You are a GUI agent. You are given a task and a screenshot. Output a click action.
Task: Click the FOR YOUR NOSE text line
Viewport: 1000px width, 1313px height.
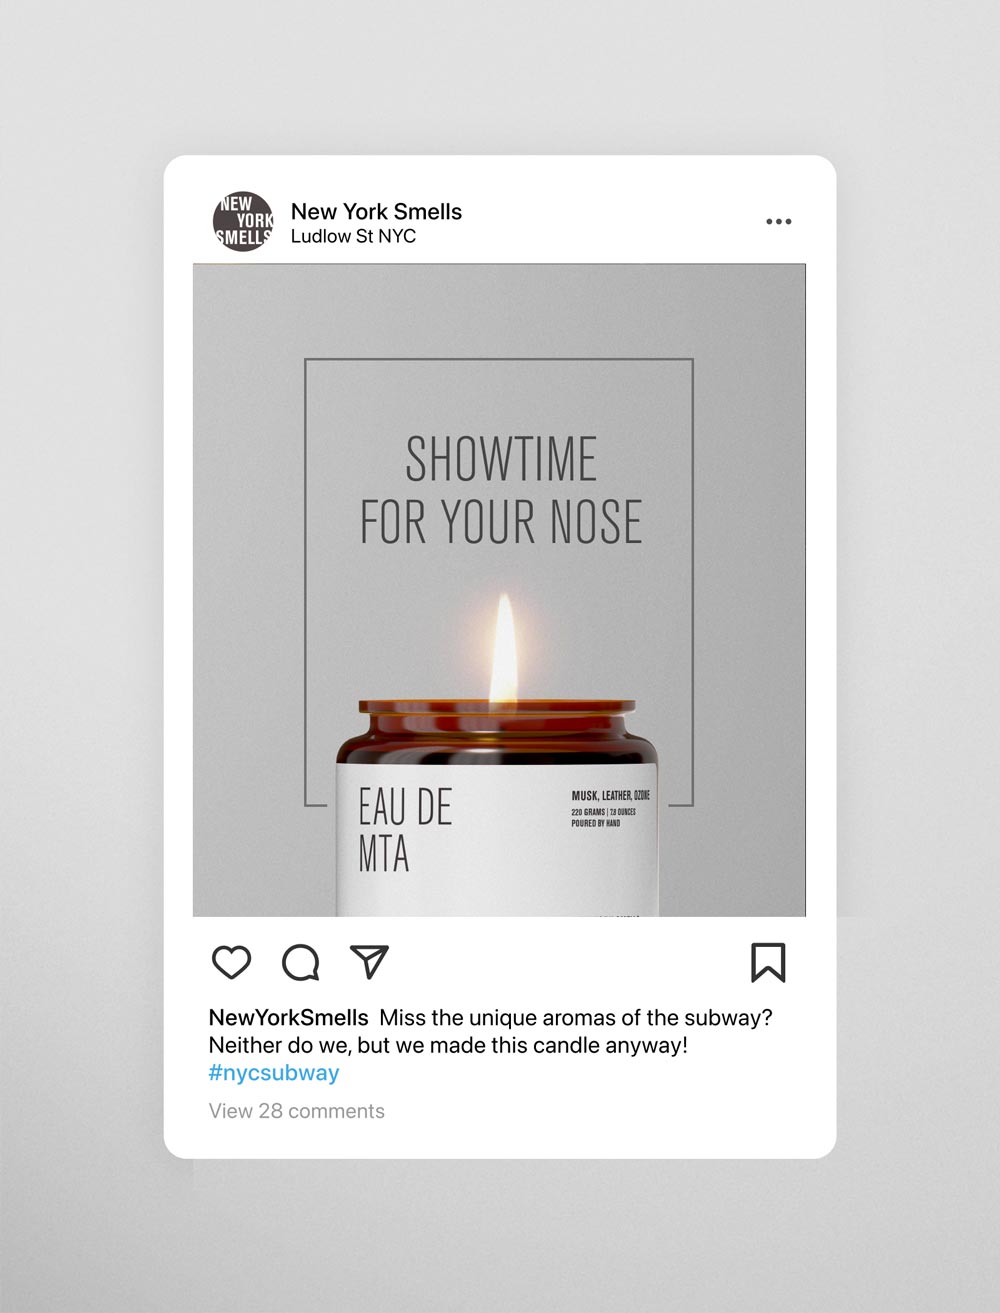pyautogui.click(x=500, y=522)
